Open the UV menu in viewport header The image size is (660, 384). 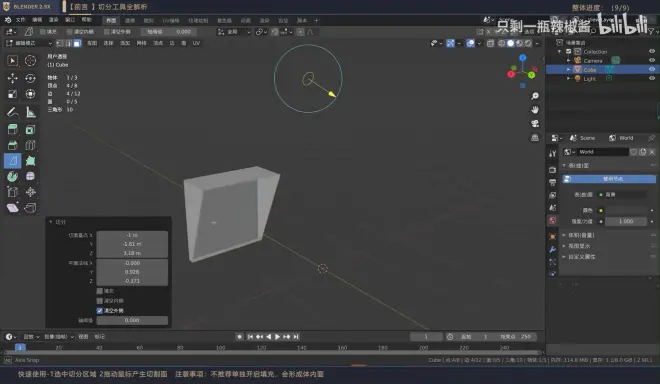[x=196, y=43]
